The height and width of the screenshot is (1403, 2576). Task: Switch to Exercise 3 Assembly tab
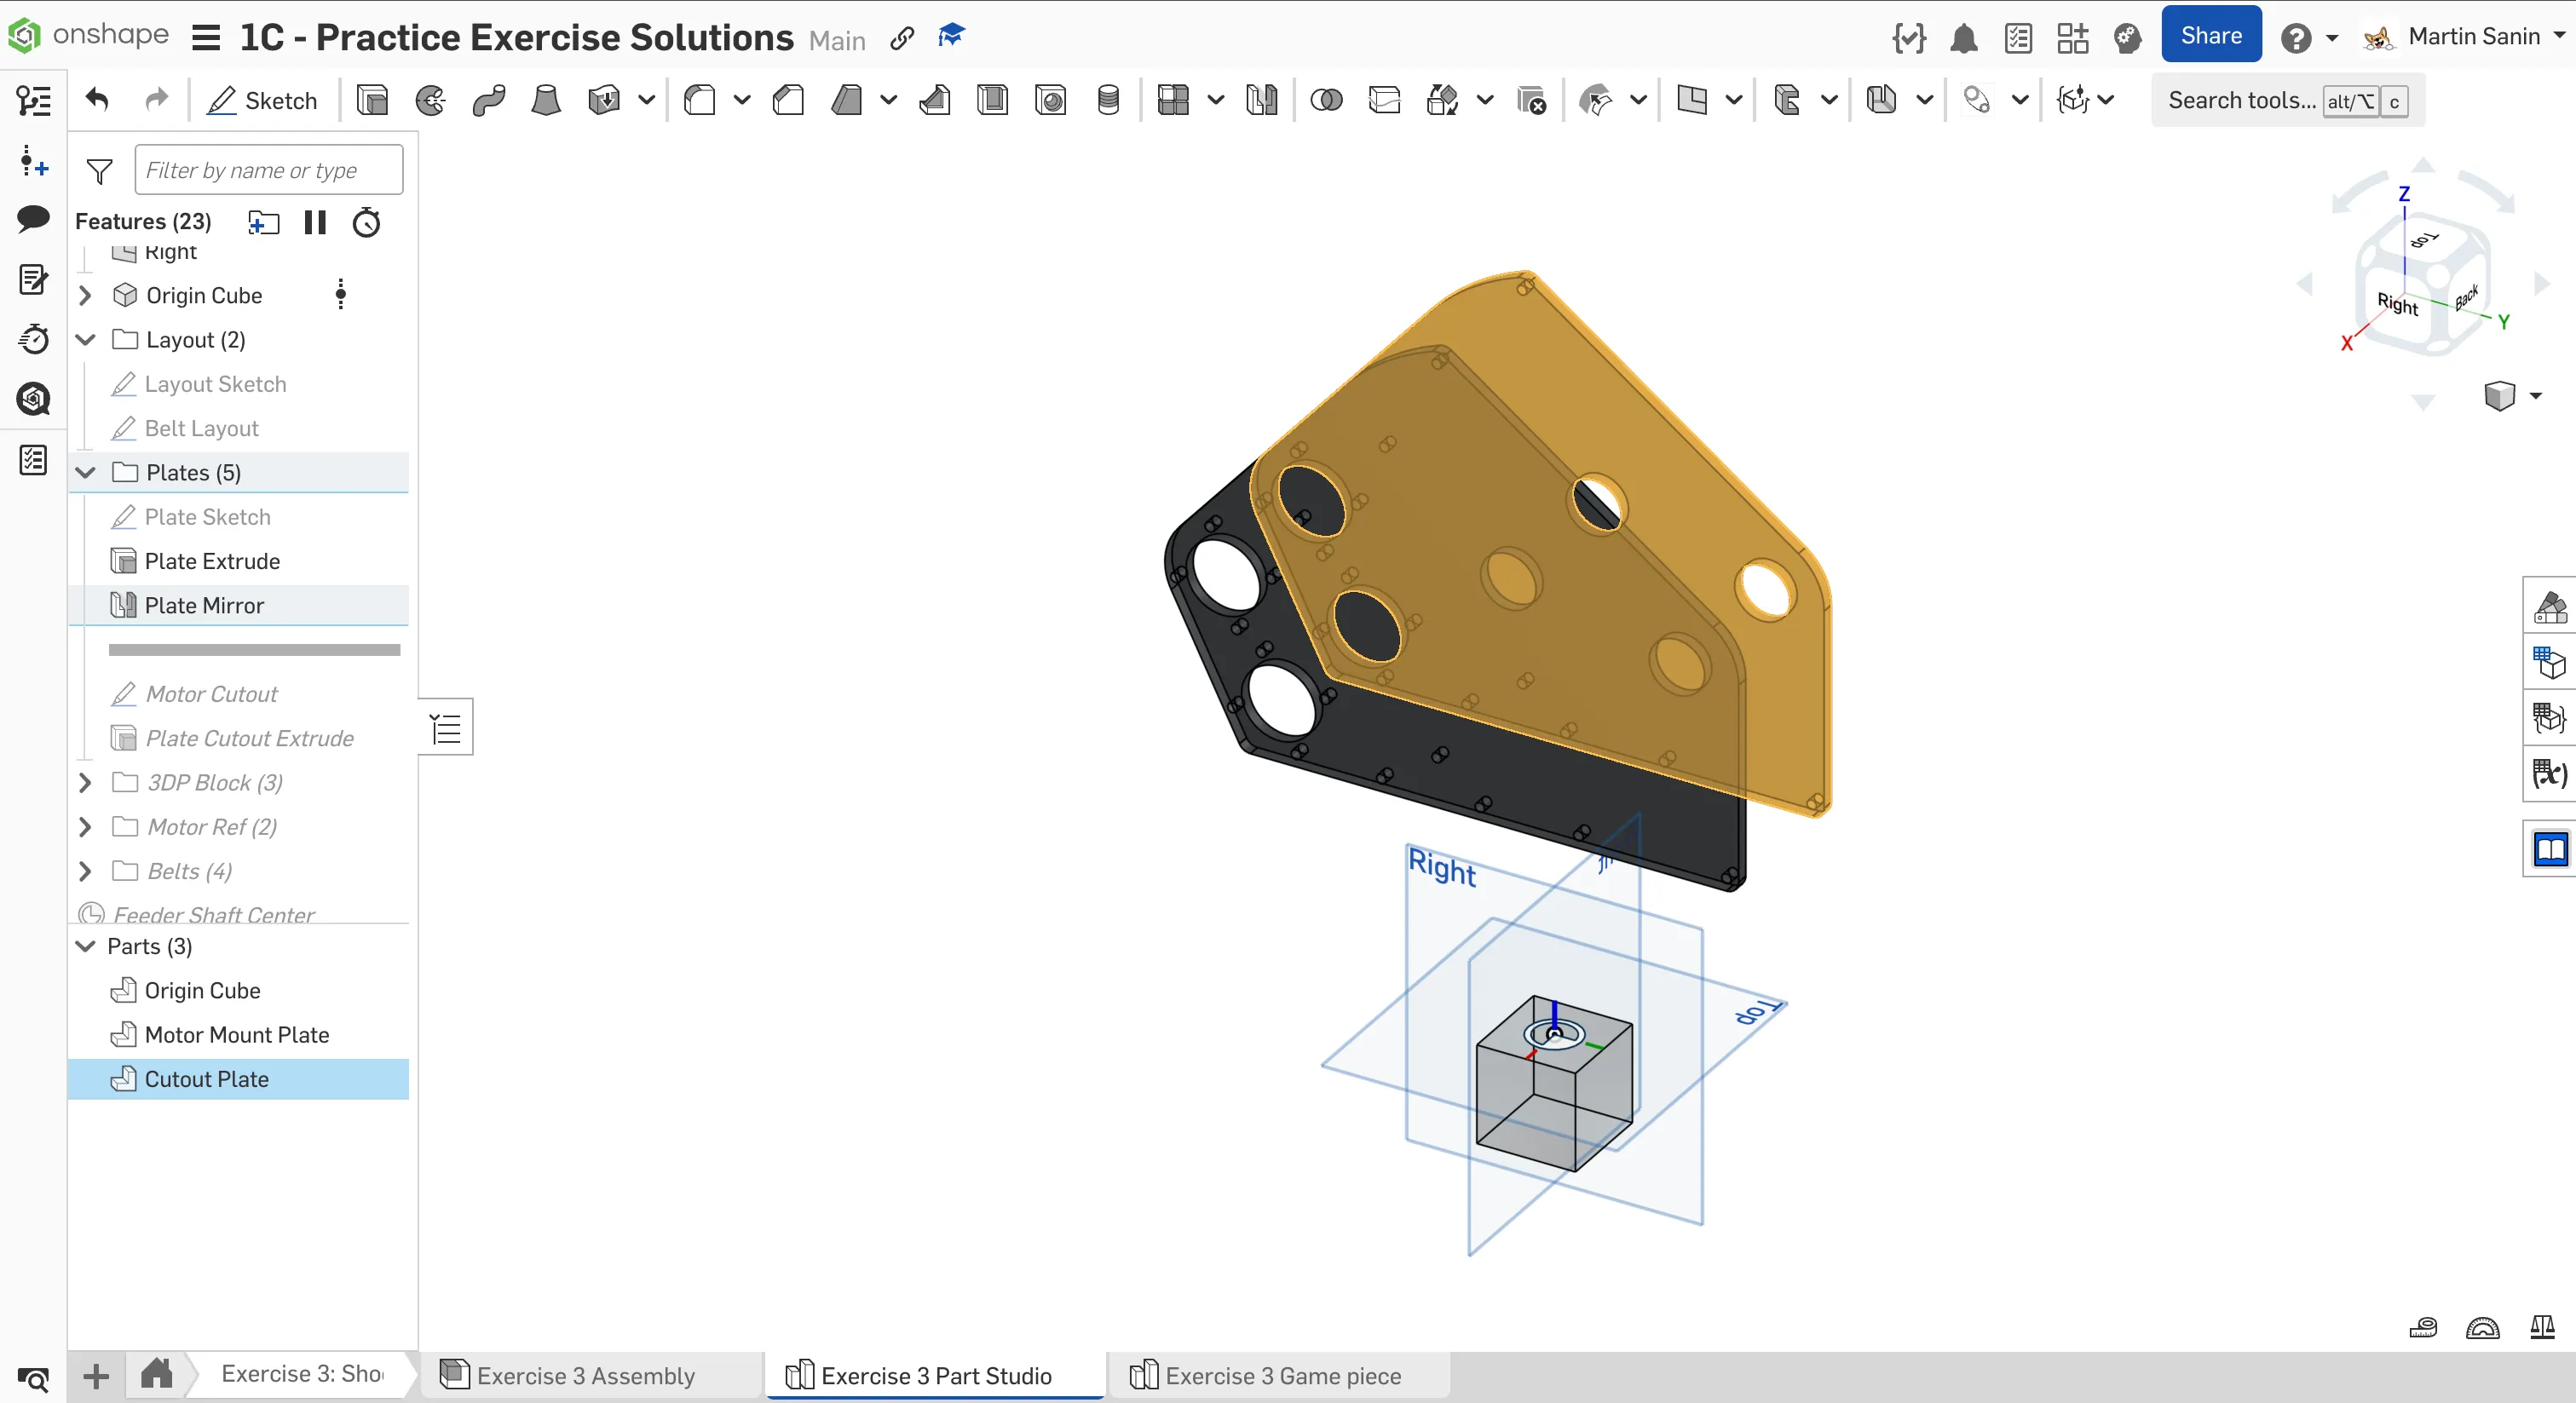(585, 1376)
